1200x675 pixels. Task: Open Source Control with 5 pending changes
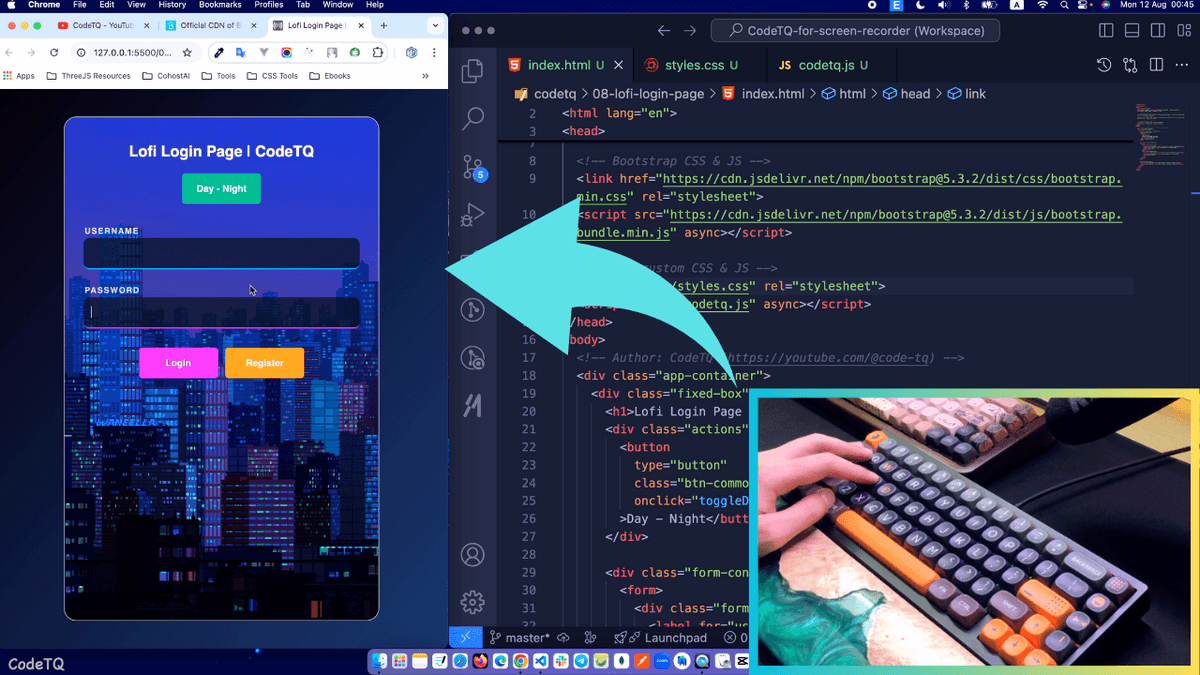[473, 167]
